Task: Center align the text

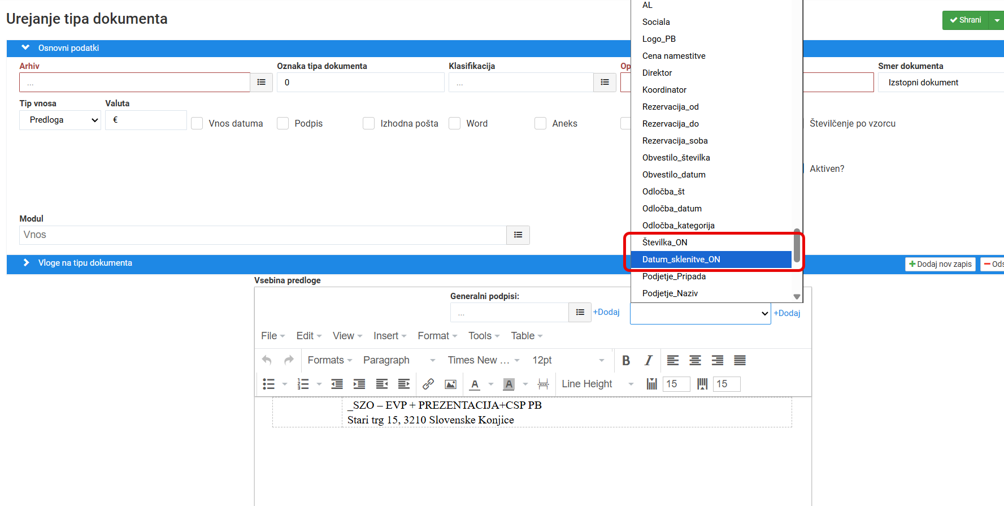Action: (695, 360)
